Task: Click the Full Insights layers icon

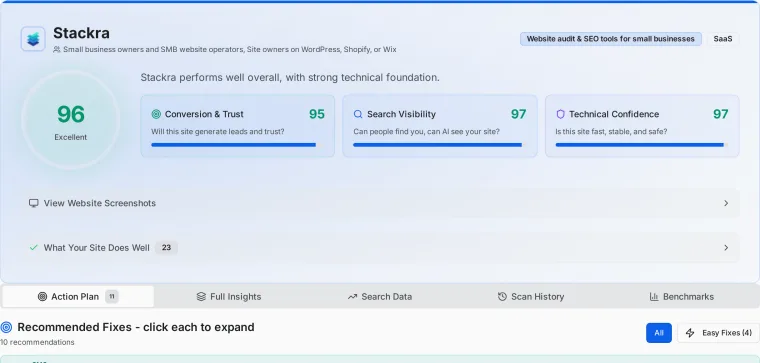Action: (201, 297)
